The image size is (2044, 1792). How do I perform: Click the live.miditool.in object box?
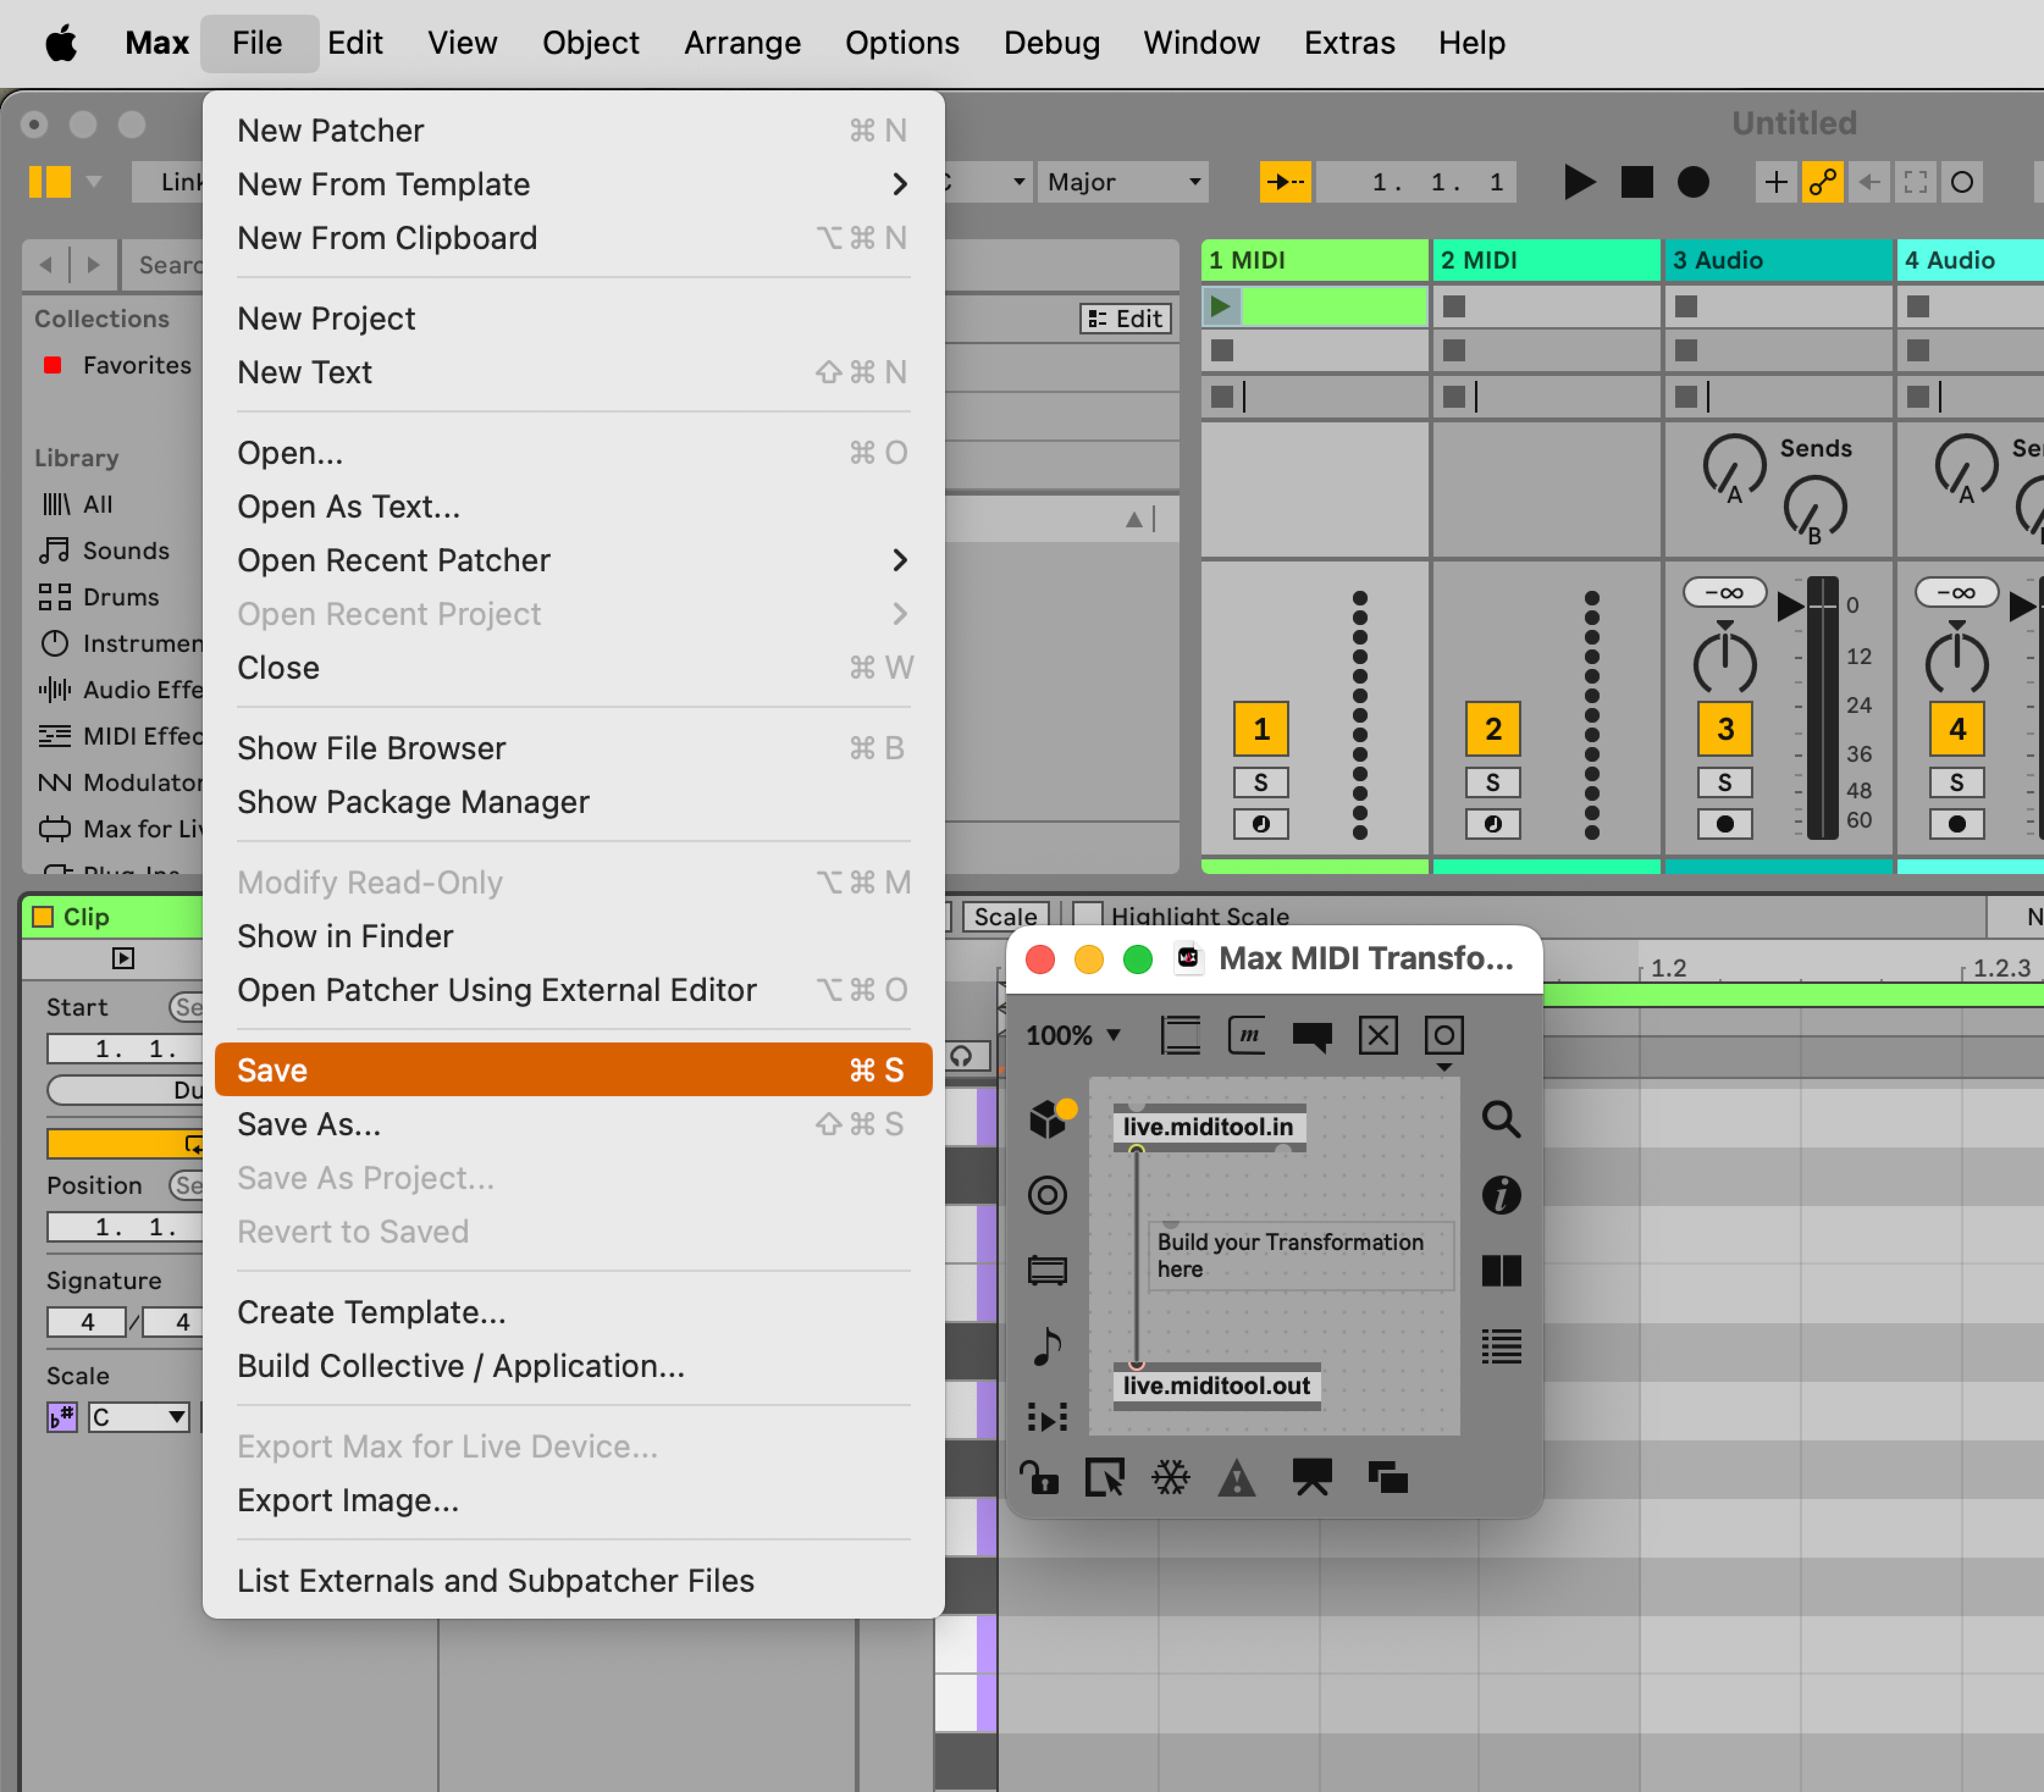[x=1208, y=1127]
